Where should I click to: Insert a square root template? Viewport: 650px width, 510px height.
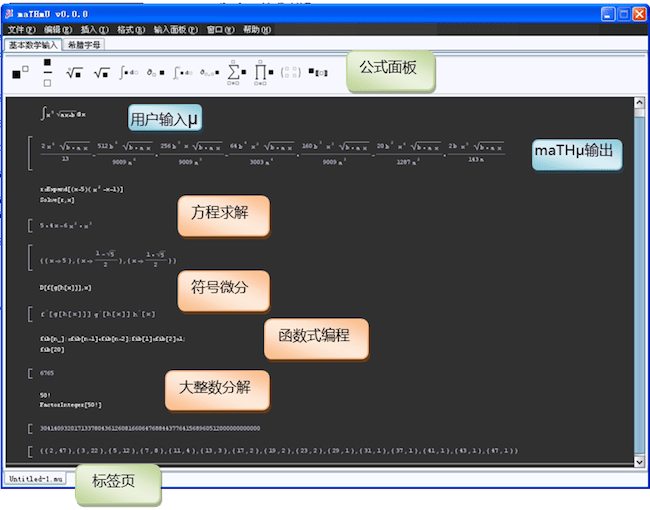tap(102, 73)
